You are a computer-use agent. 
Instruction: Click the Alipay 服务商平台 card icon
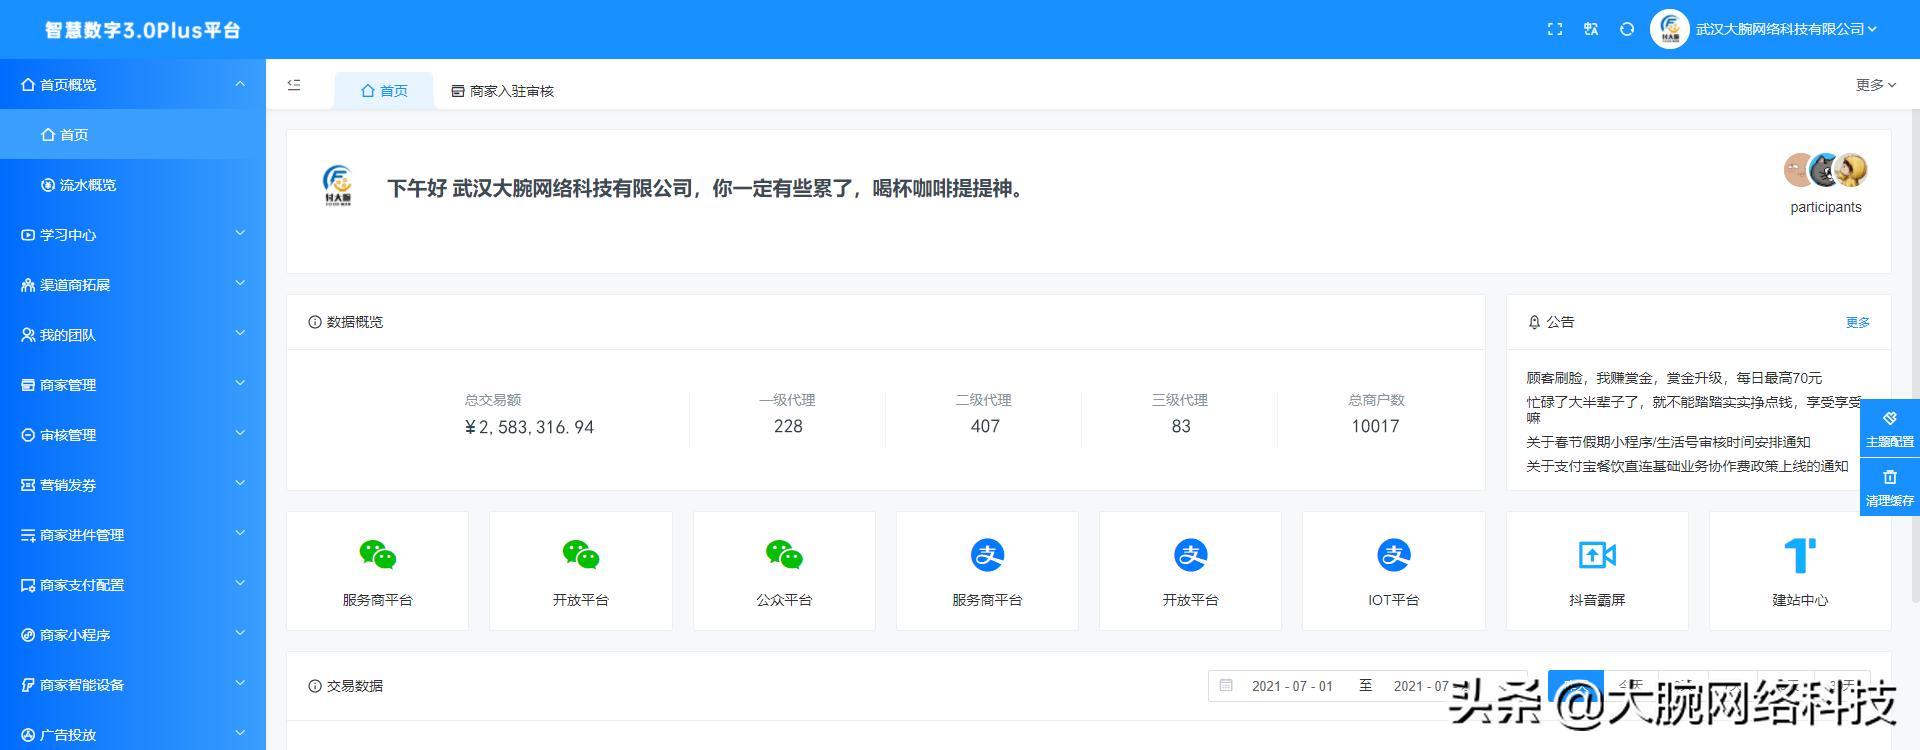click(x=987, y=554)
